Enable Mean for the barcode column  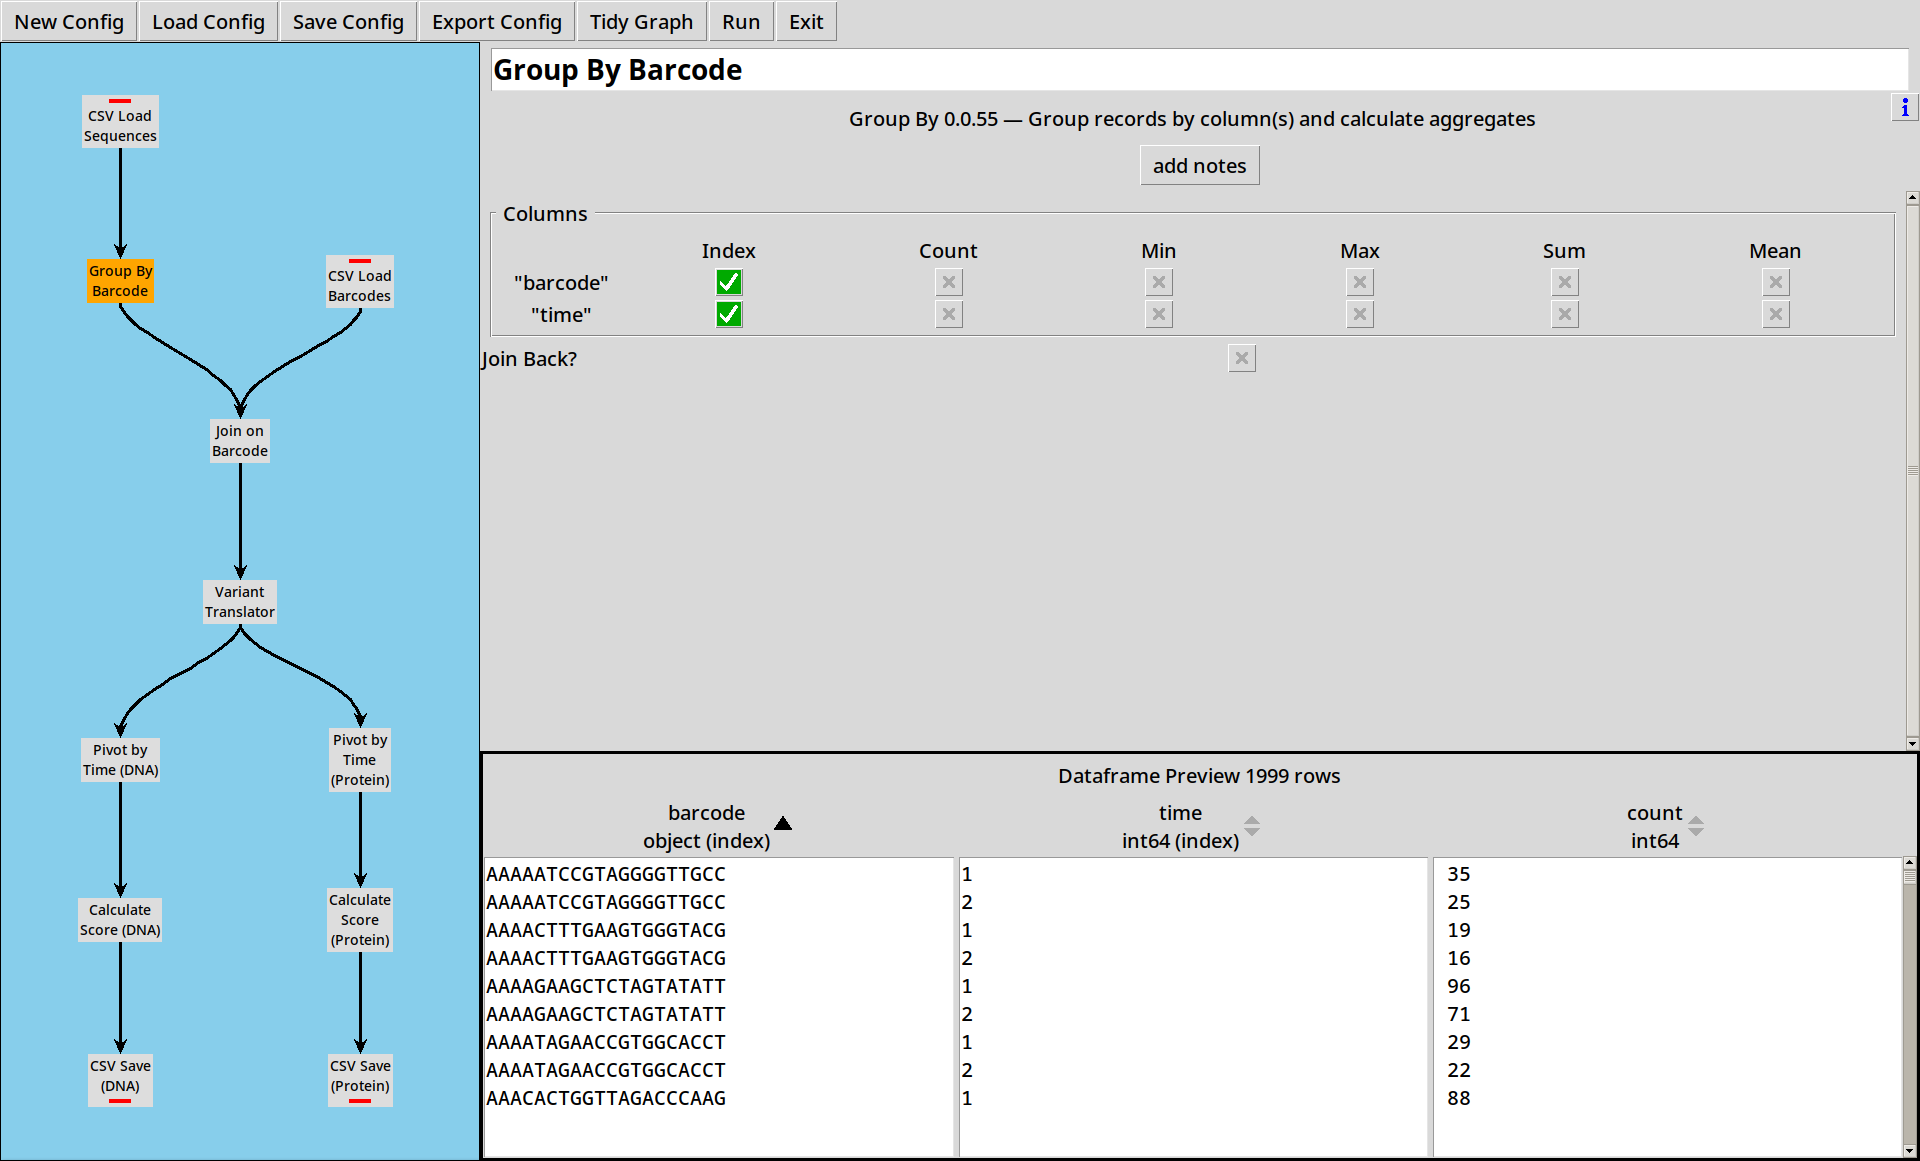(x=1776, y=283)
